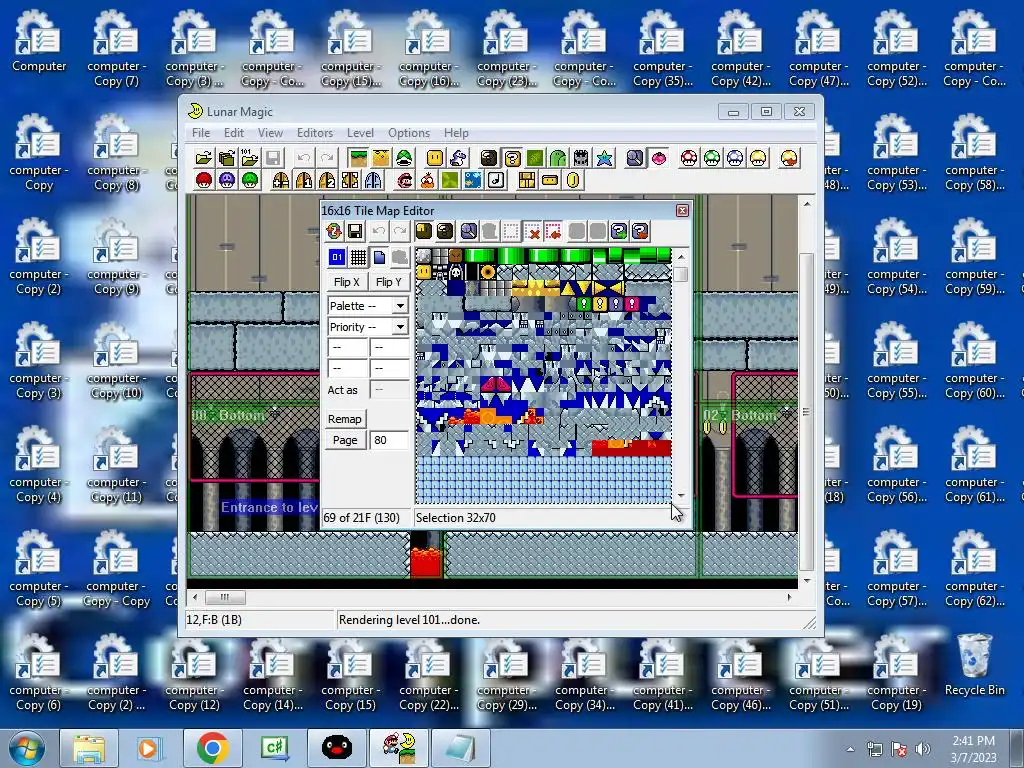Click the pink berry icon in main toolbar
Screen dimensions: 1024x768
659,158
